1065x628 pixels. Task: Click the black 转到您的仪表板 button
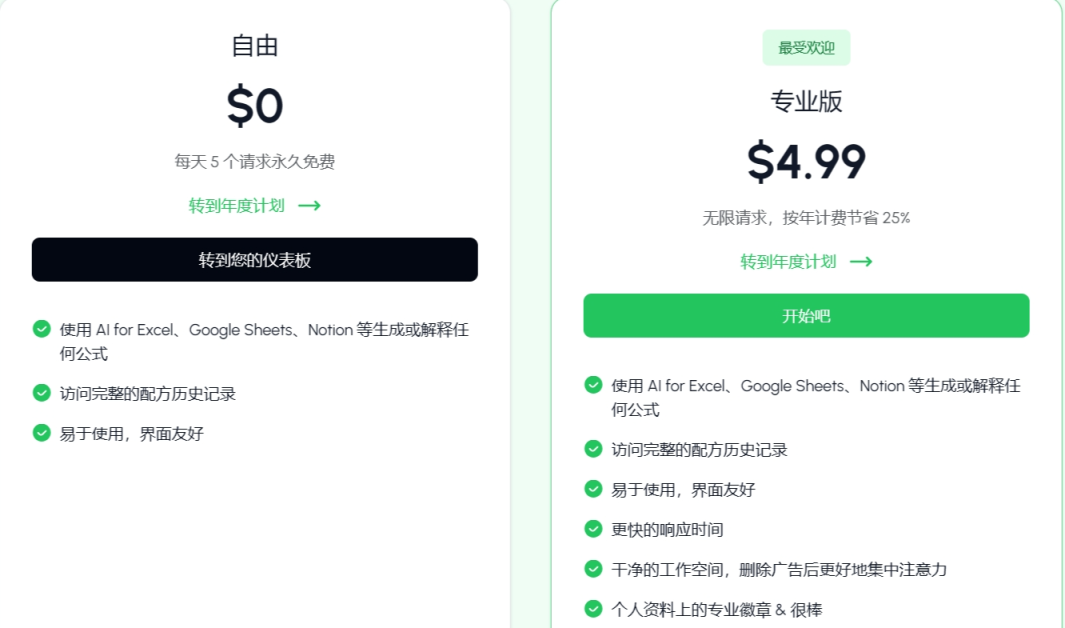click(x=254, y=260)
